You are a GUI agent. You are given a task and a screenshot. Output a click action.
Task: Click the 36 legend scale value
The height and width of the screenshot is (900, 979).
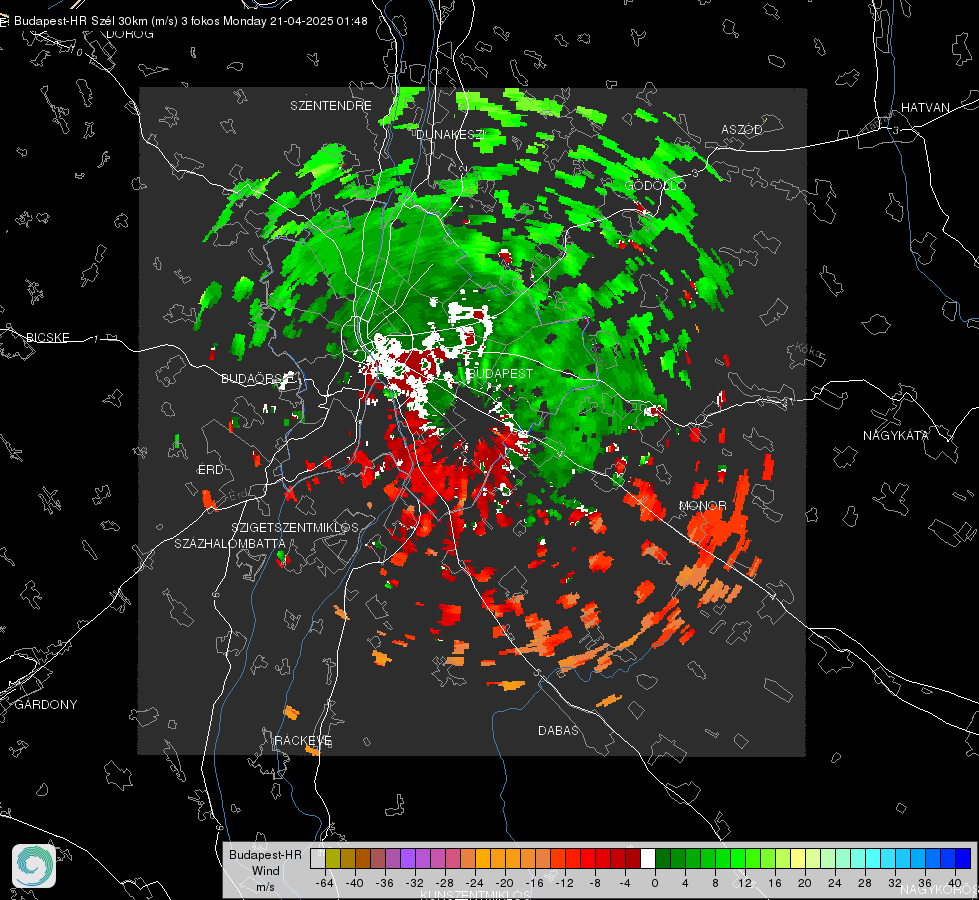click(x=925, y=883)
